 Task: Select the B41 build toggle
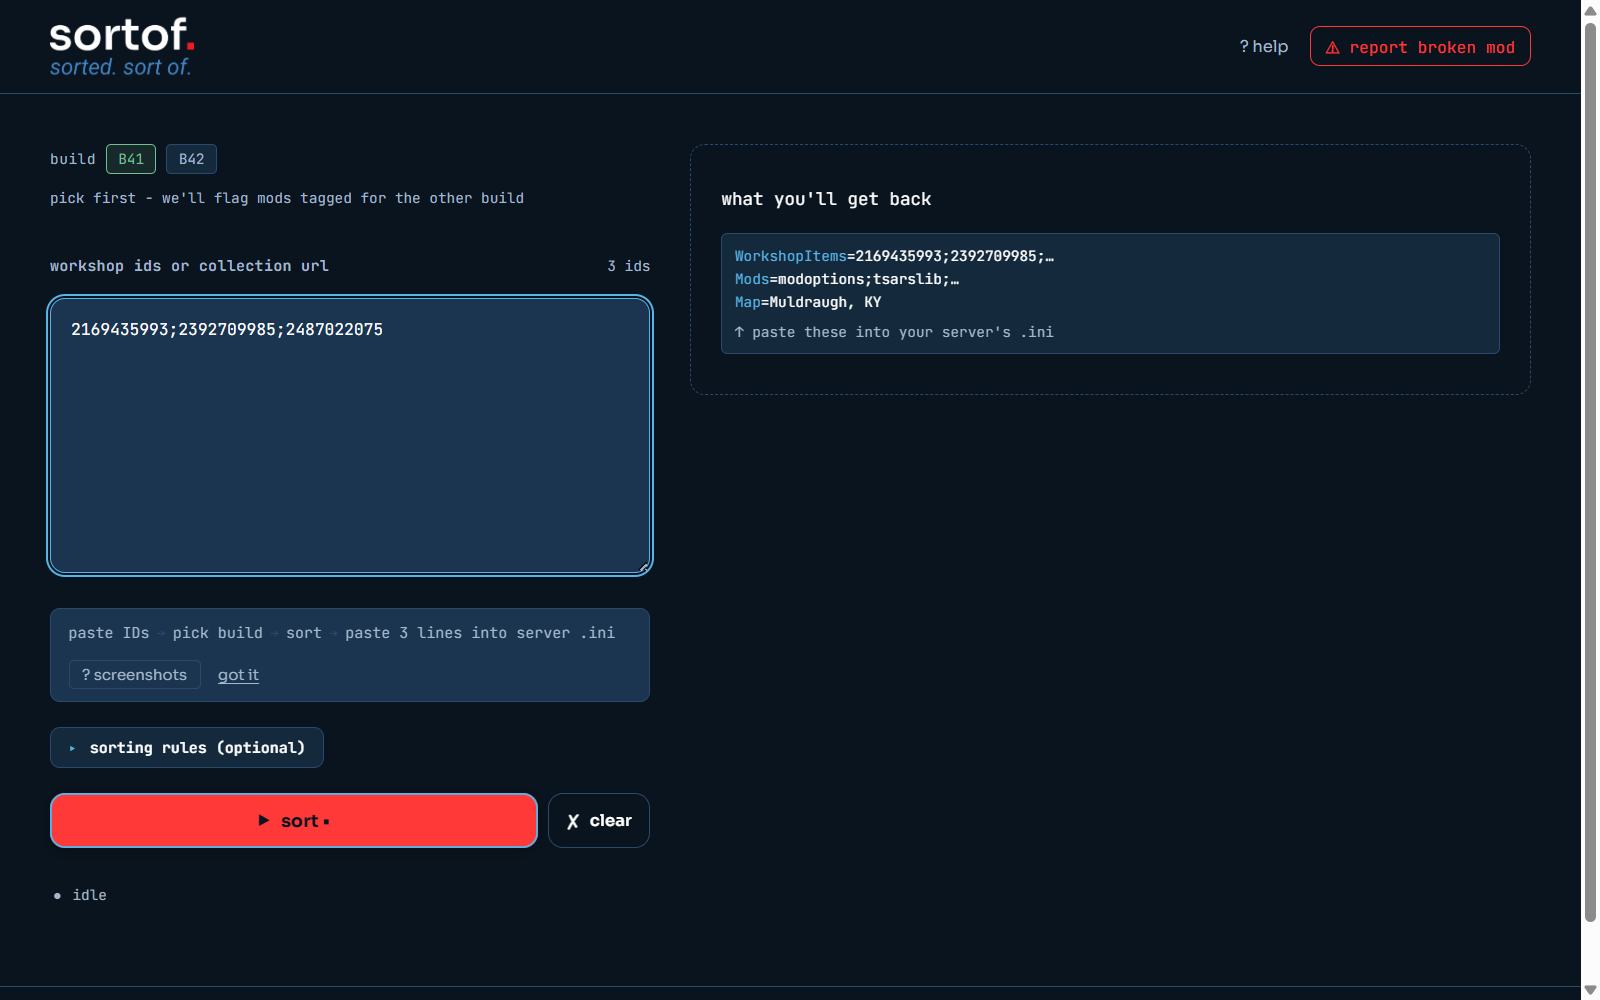[131, 159]
